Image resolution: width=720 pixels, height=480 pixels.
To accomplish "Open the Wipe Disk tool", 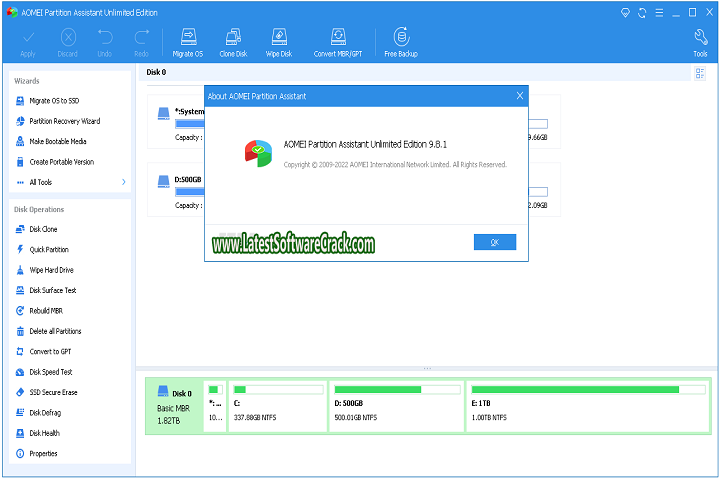I will click(277, 42).
